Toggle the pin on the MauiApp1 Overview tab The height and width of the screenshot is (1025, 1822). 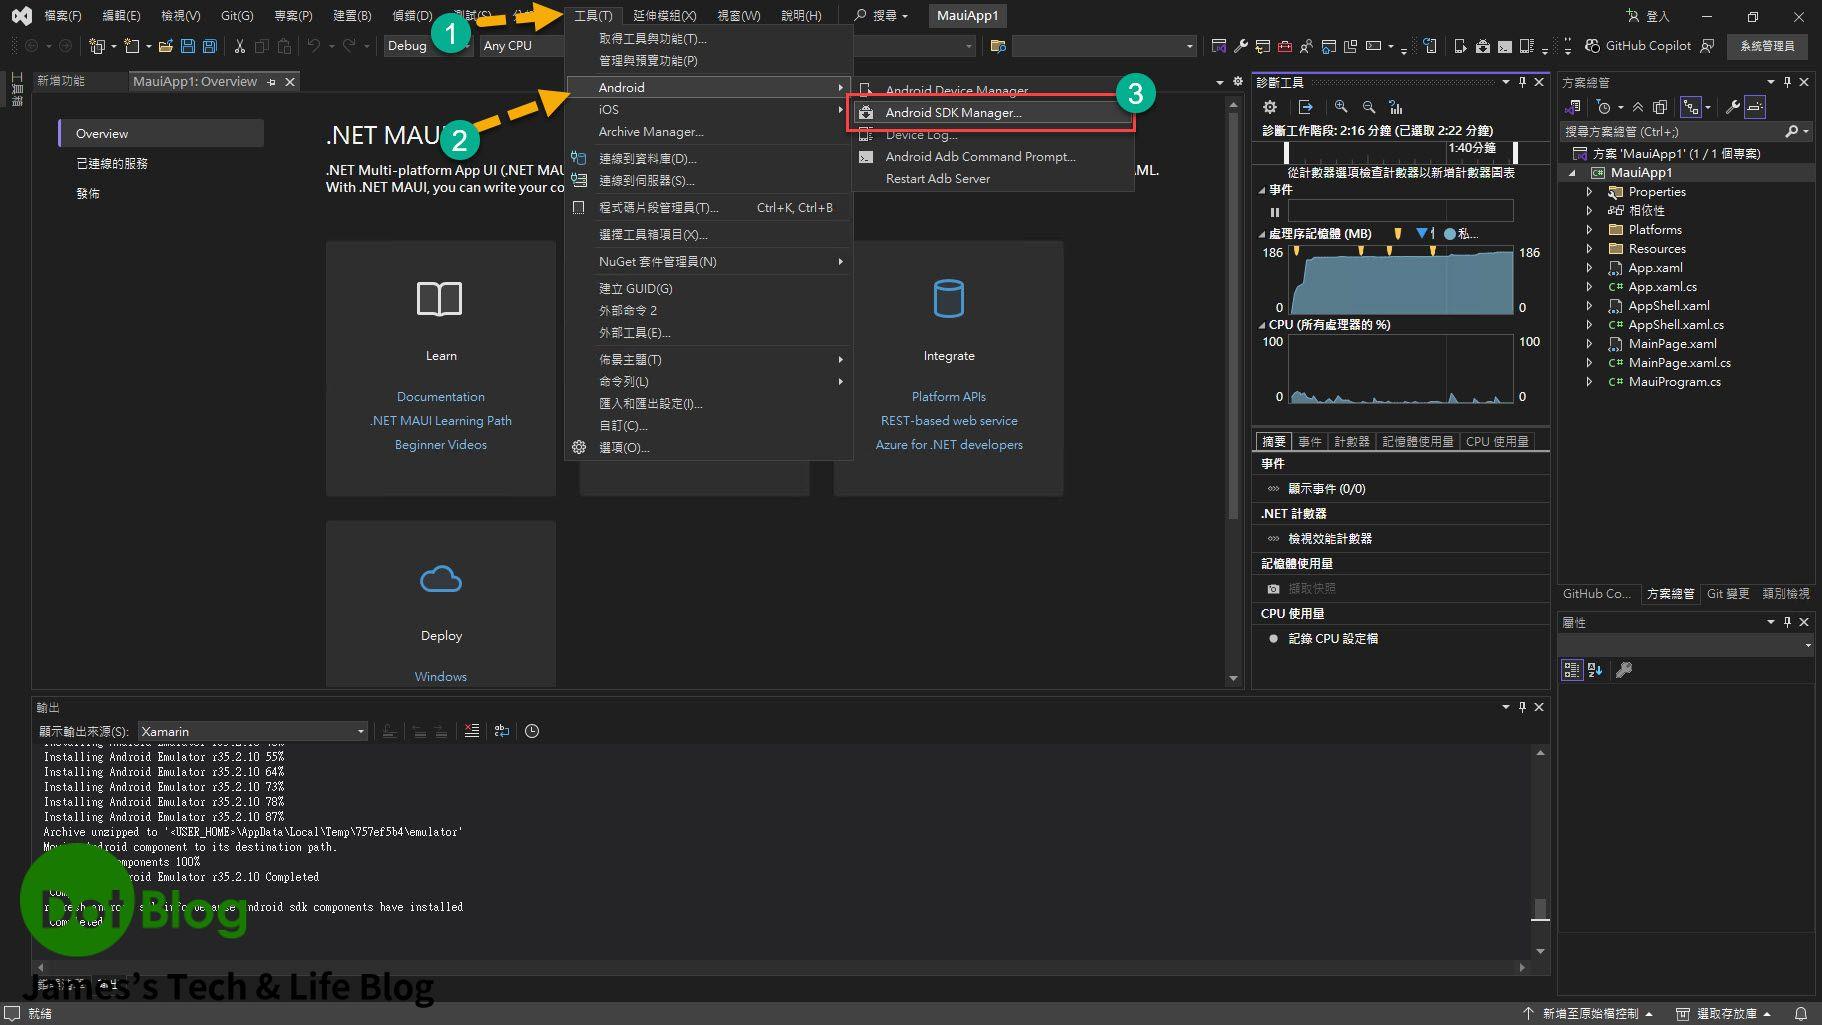(272, 82)
